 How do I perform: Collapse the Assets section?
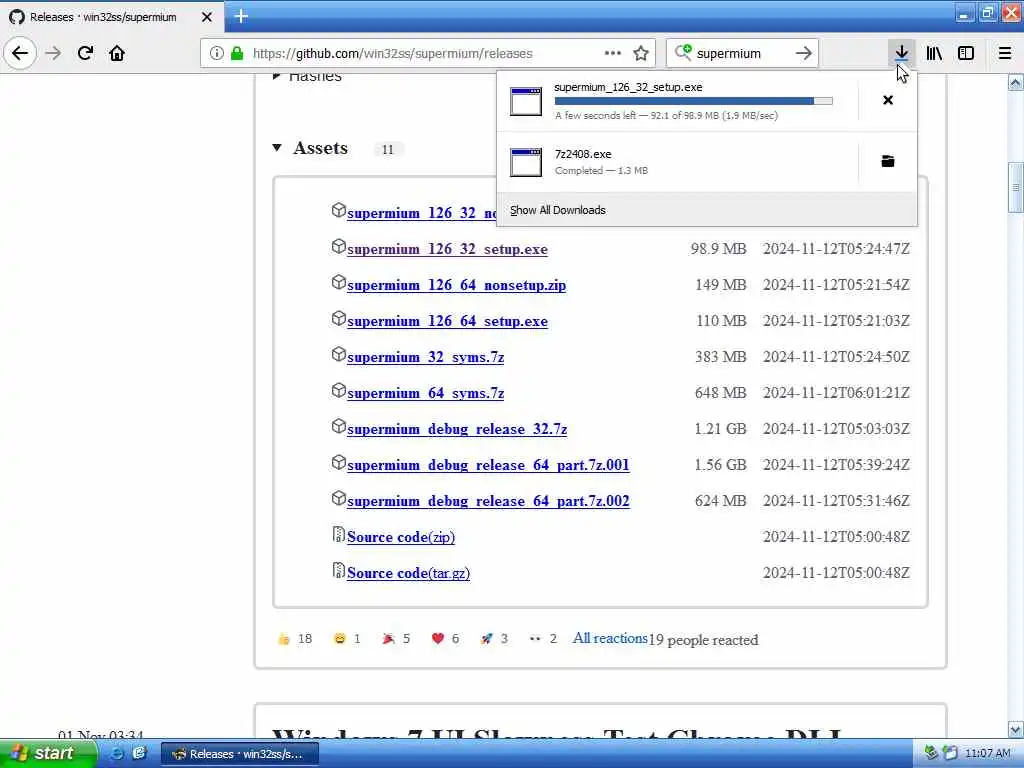tap(277, 148)
